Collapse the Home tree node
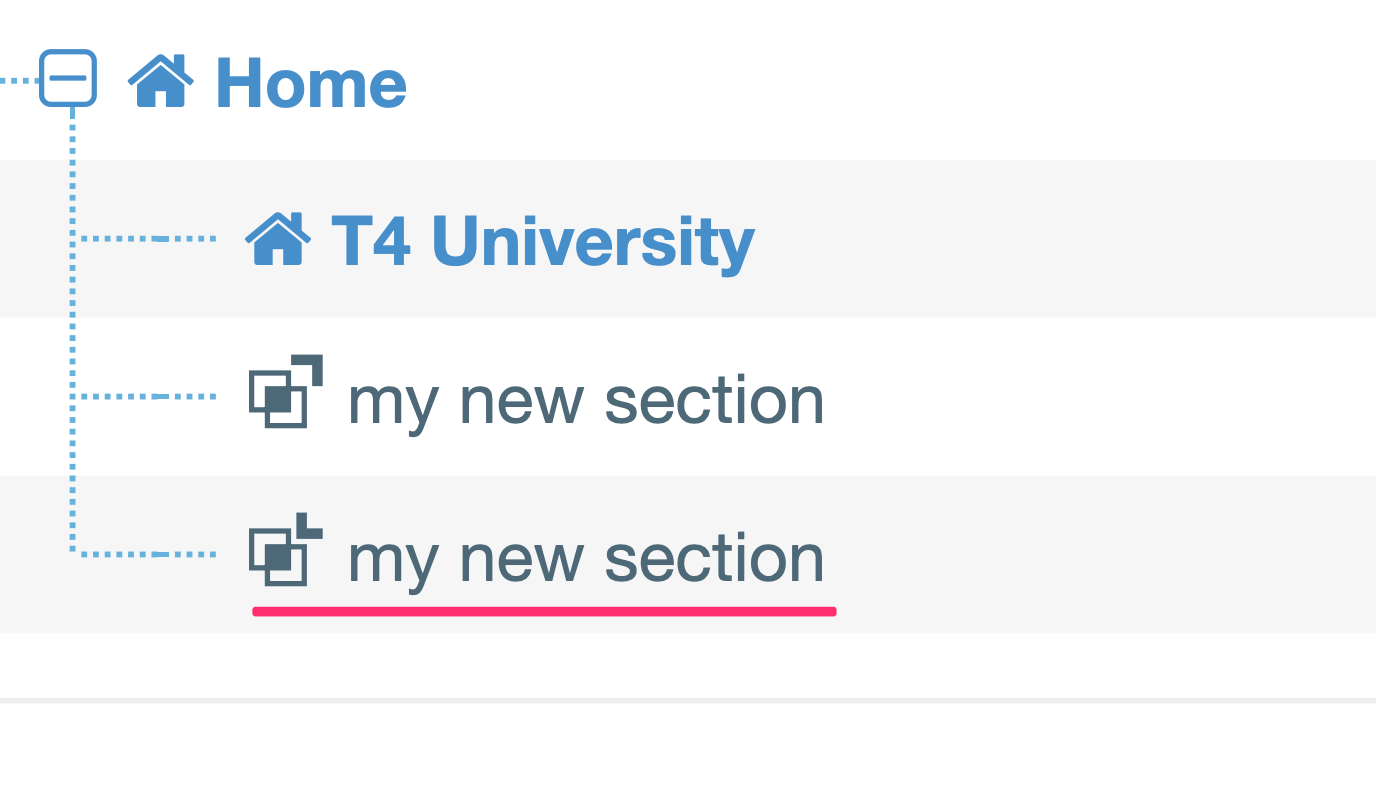The width and height of the screenshot is (1376, 806). (68, 78)
